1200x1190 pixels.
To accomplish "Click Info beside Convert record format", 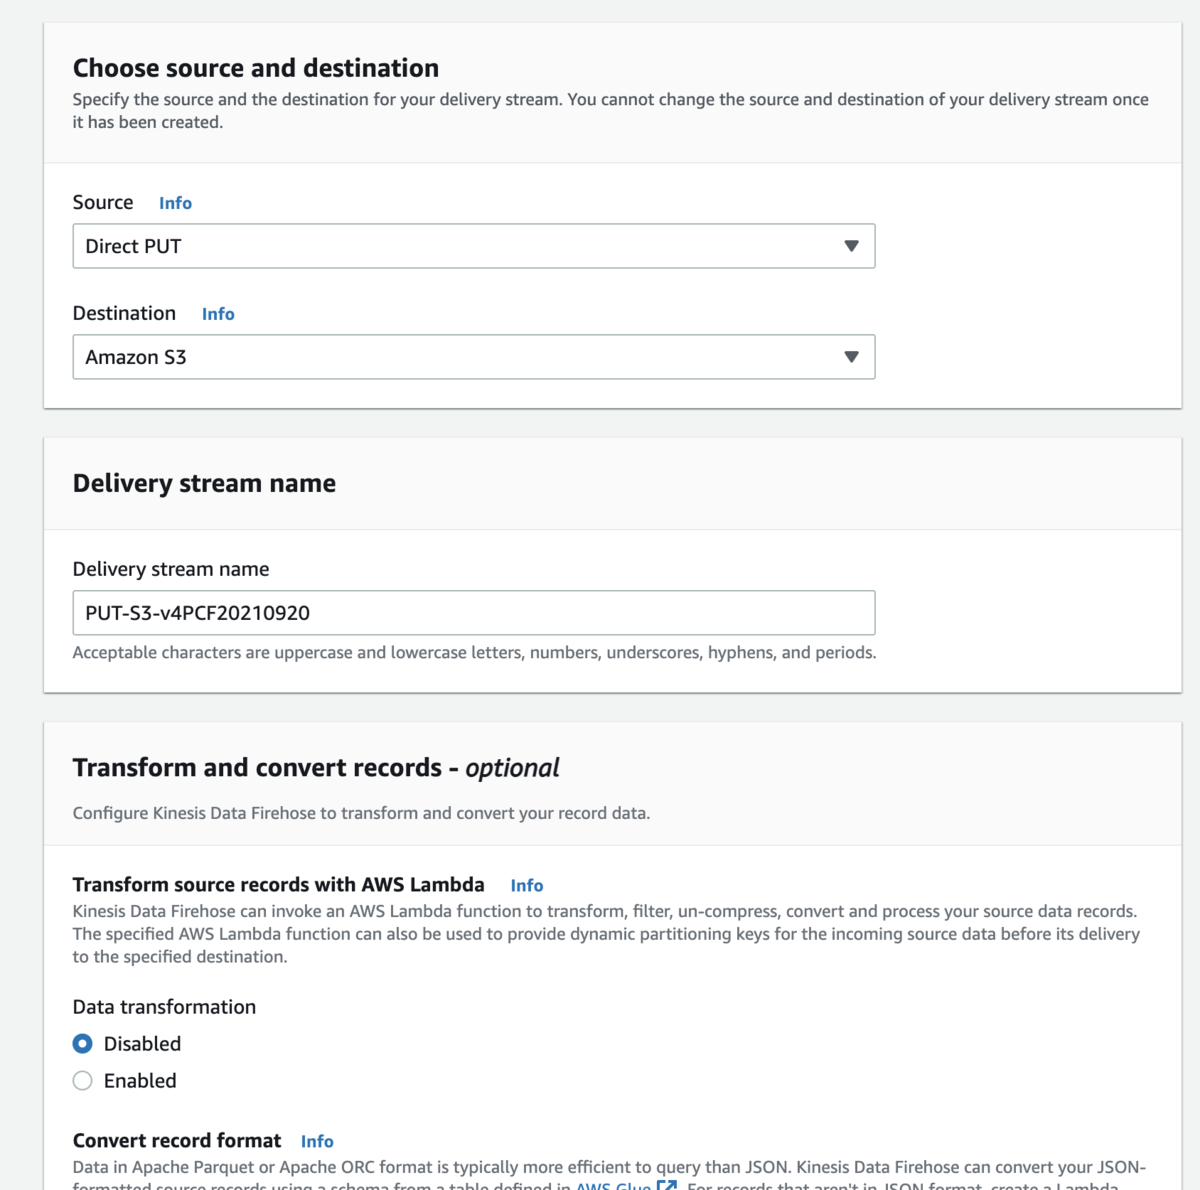I will tap(317, 1141).
